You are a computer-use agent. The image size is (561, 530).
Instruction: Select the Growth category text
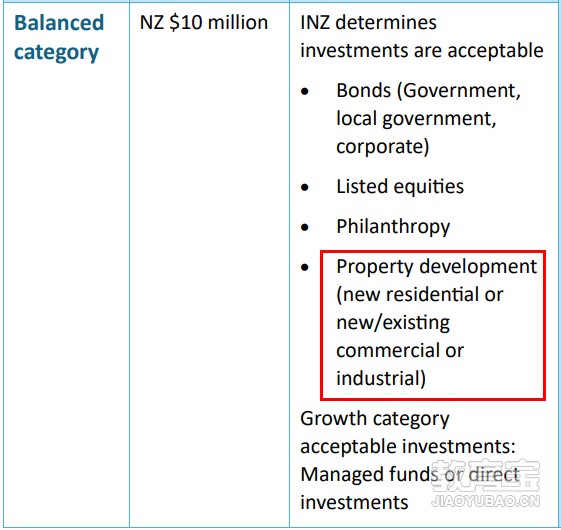click(375, 419)
